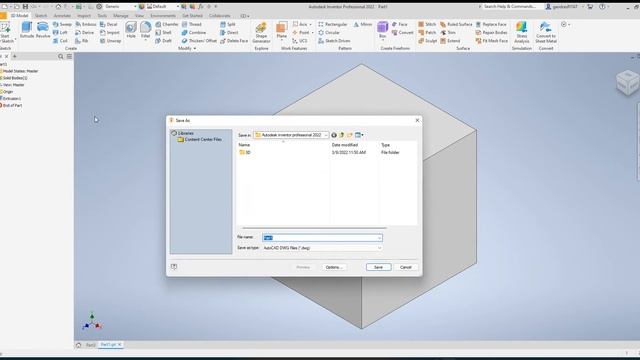Click the Loft tool
640x360 pixels.
pos(60,33)
